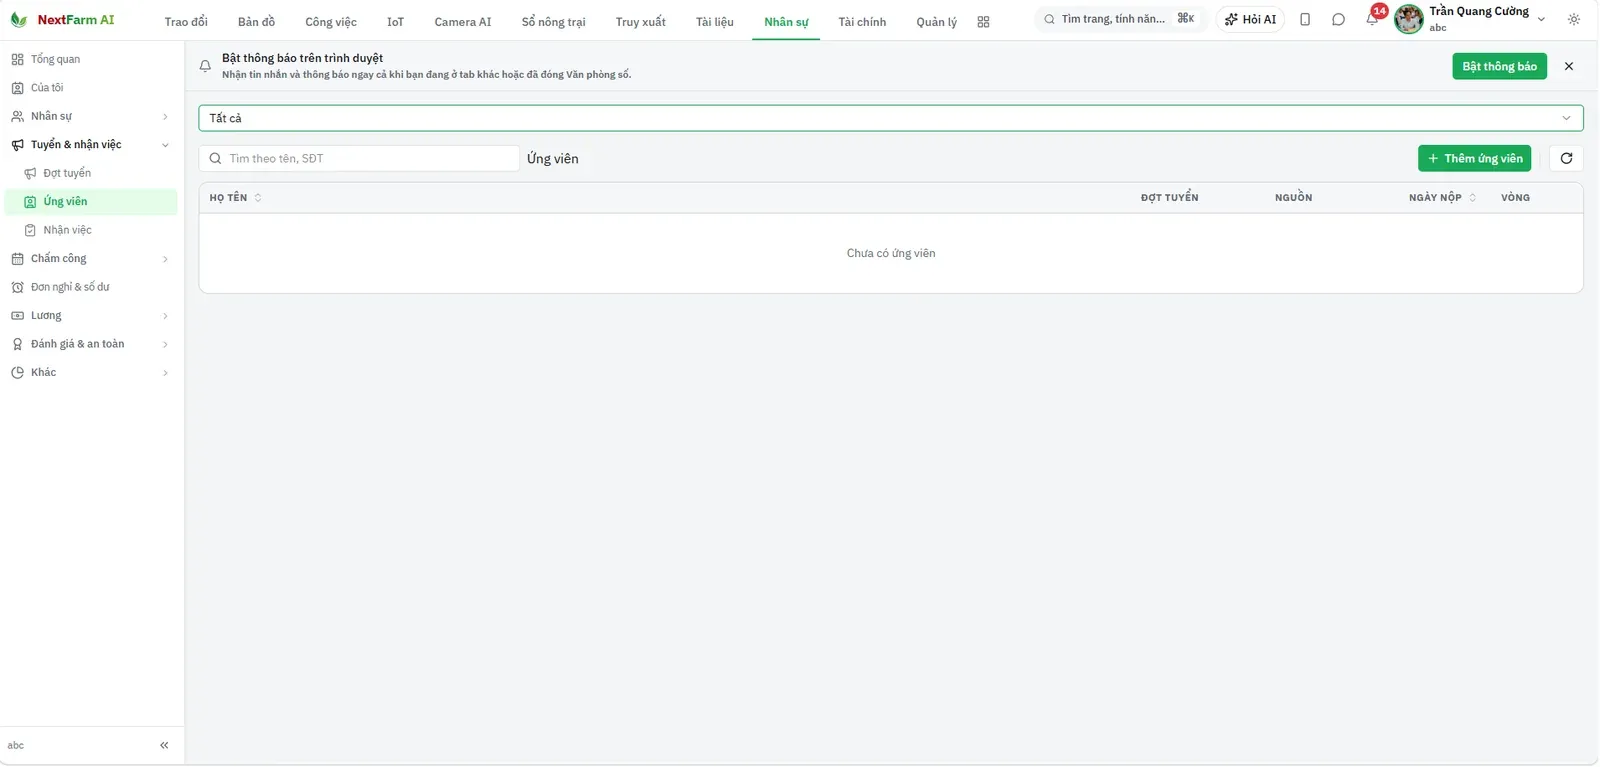Switch to the Tài chính tab
Viewport: 1600px width, 767px height.
click(862, 22)
